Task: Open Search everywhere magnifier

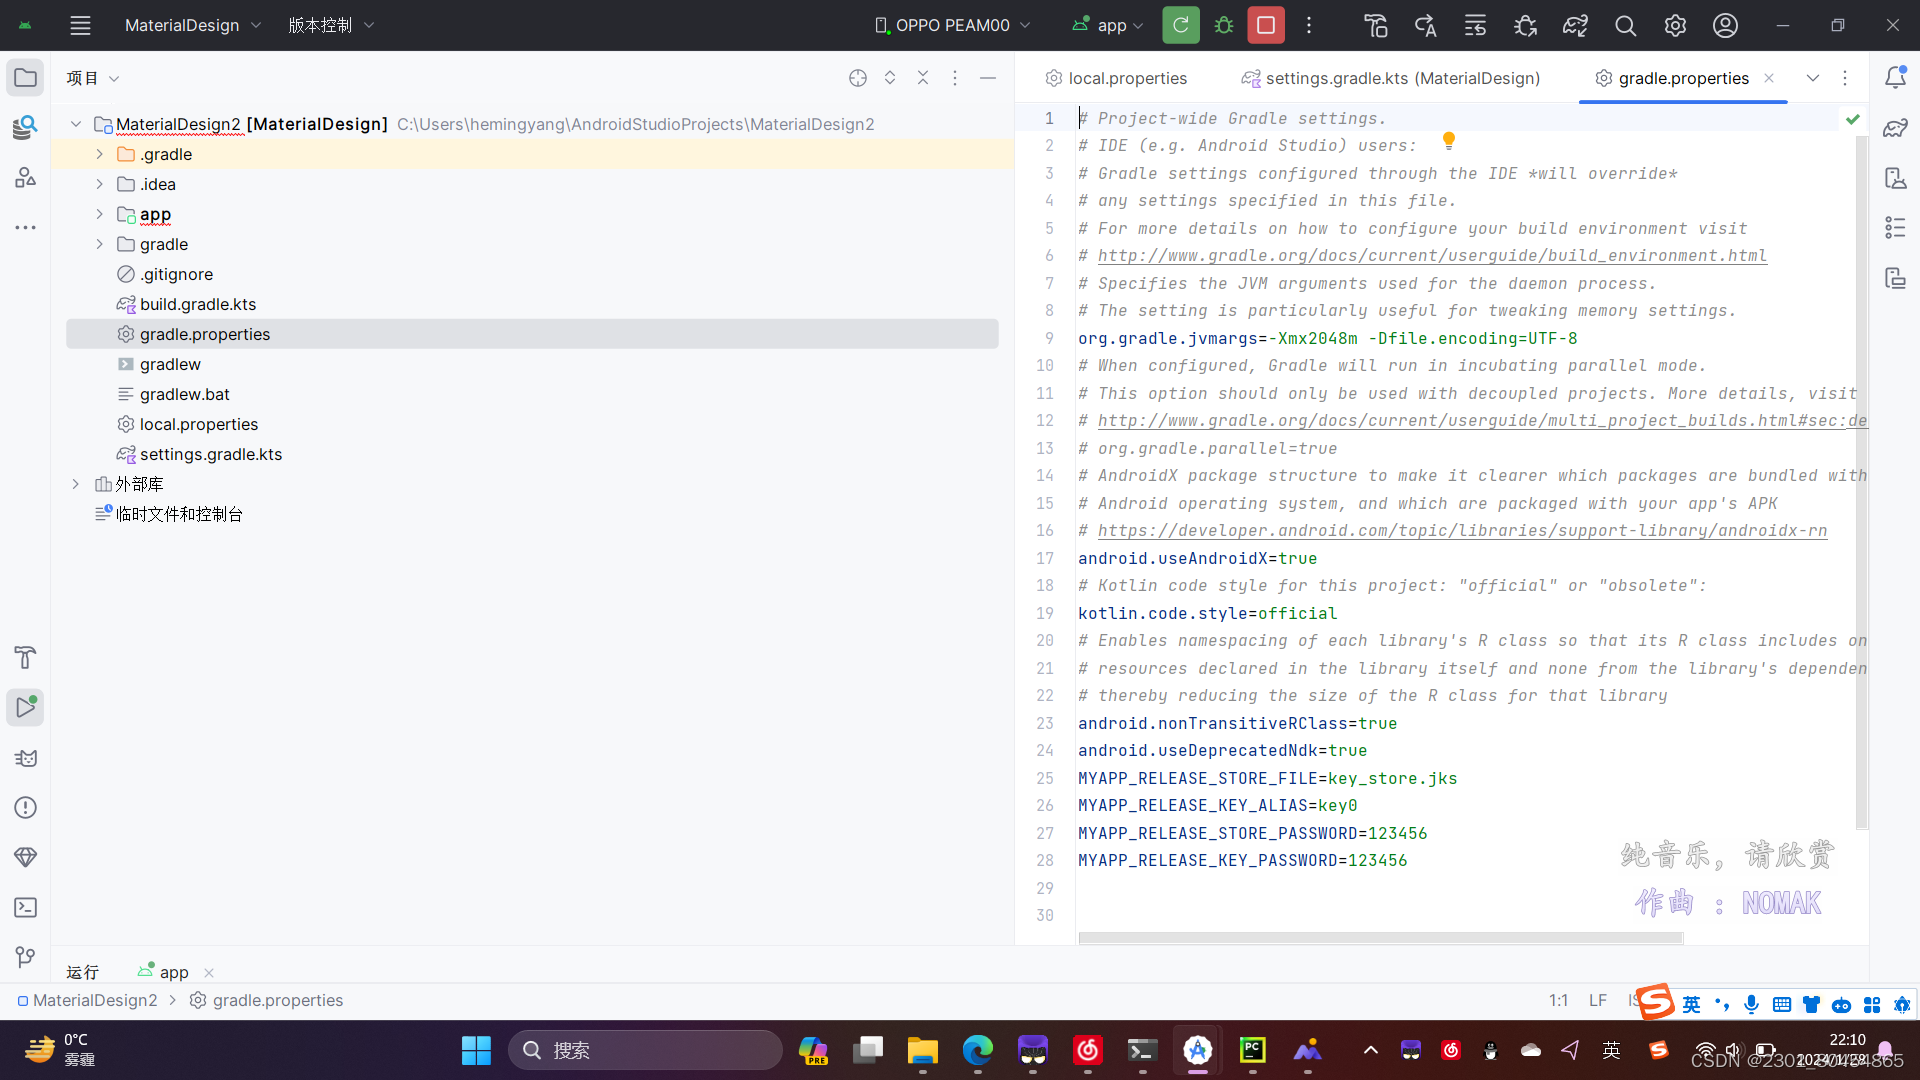Action: click(1625, 25)
